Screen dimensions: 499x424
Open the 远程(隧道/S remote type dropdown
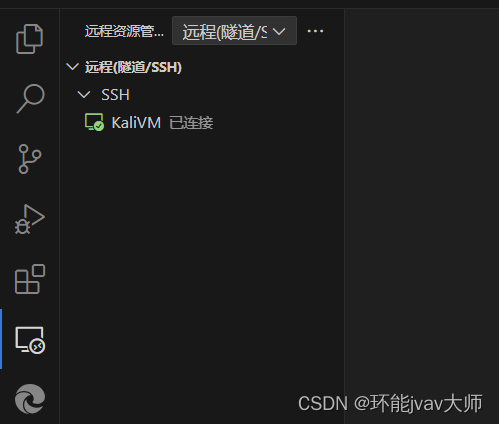click(x=234, y=31)
